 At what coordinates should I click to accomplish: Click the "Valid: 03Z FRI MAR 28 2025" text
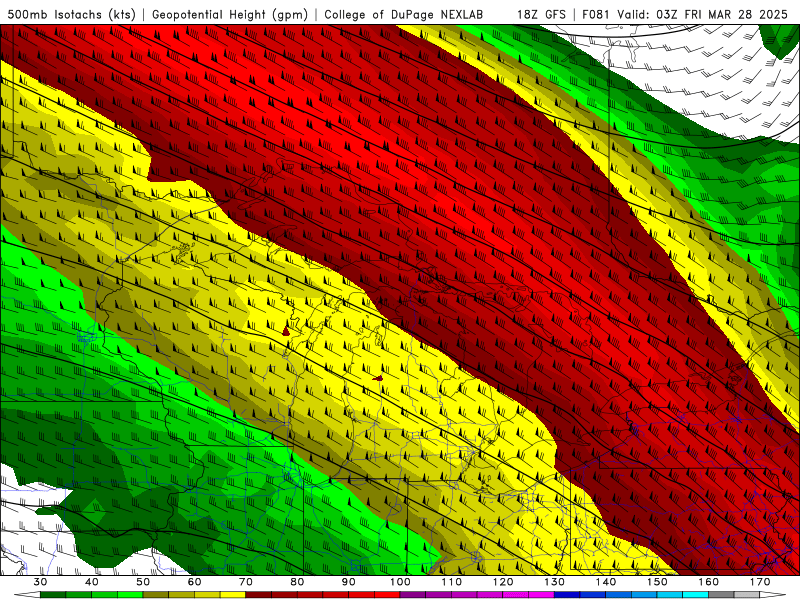click(703, 14)
